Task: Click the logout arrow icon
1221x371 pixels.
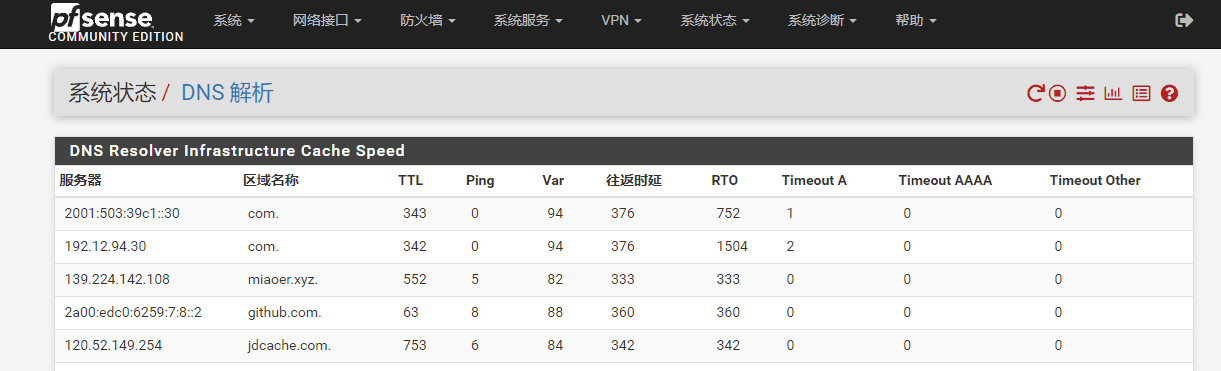Action: coord(1184,20)
